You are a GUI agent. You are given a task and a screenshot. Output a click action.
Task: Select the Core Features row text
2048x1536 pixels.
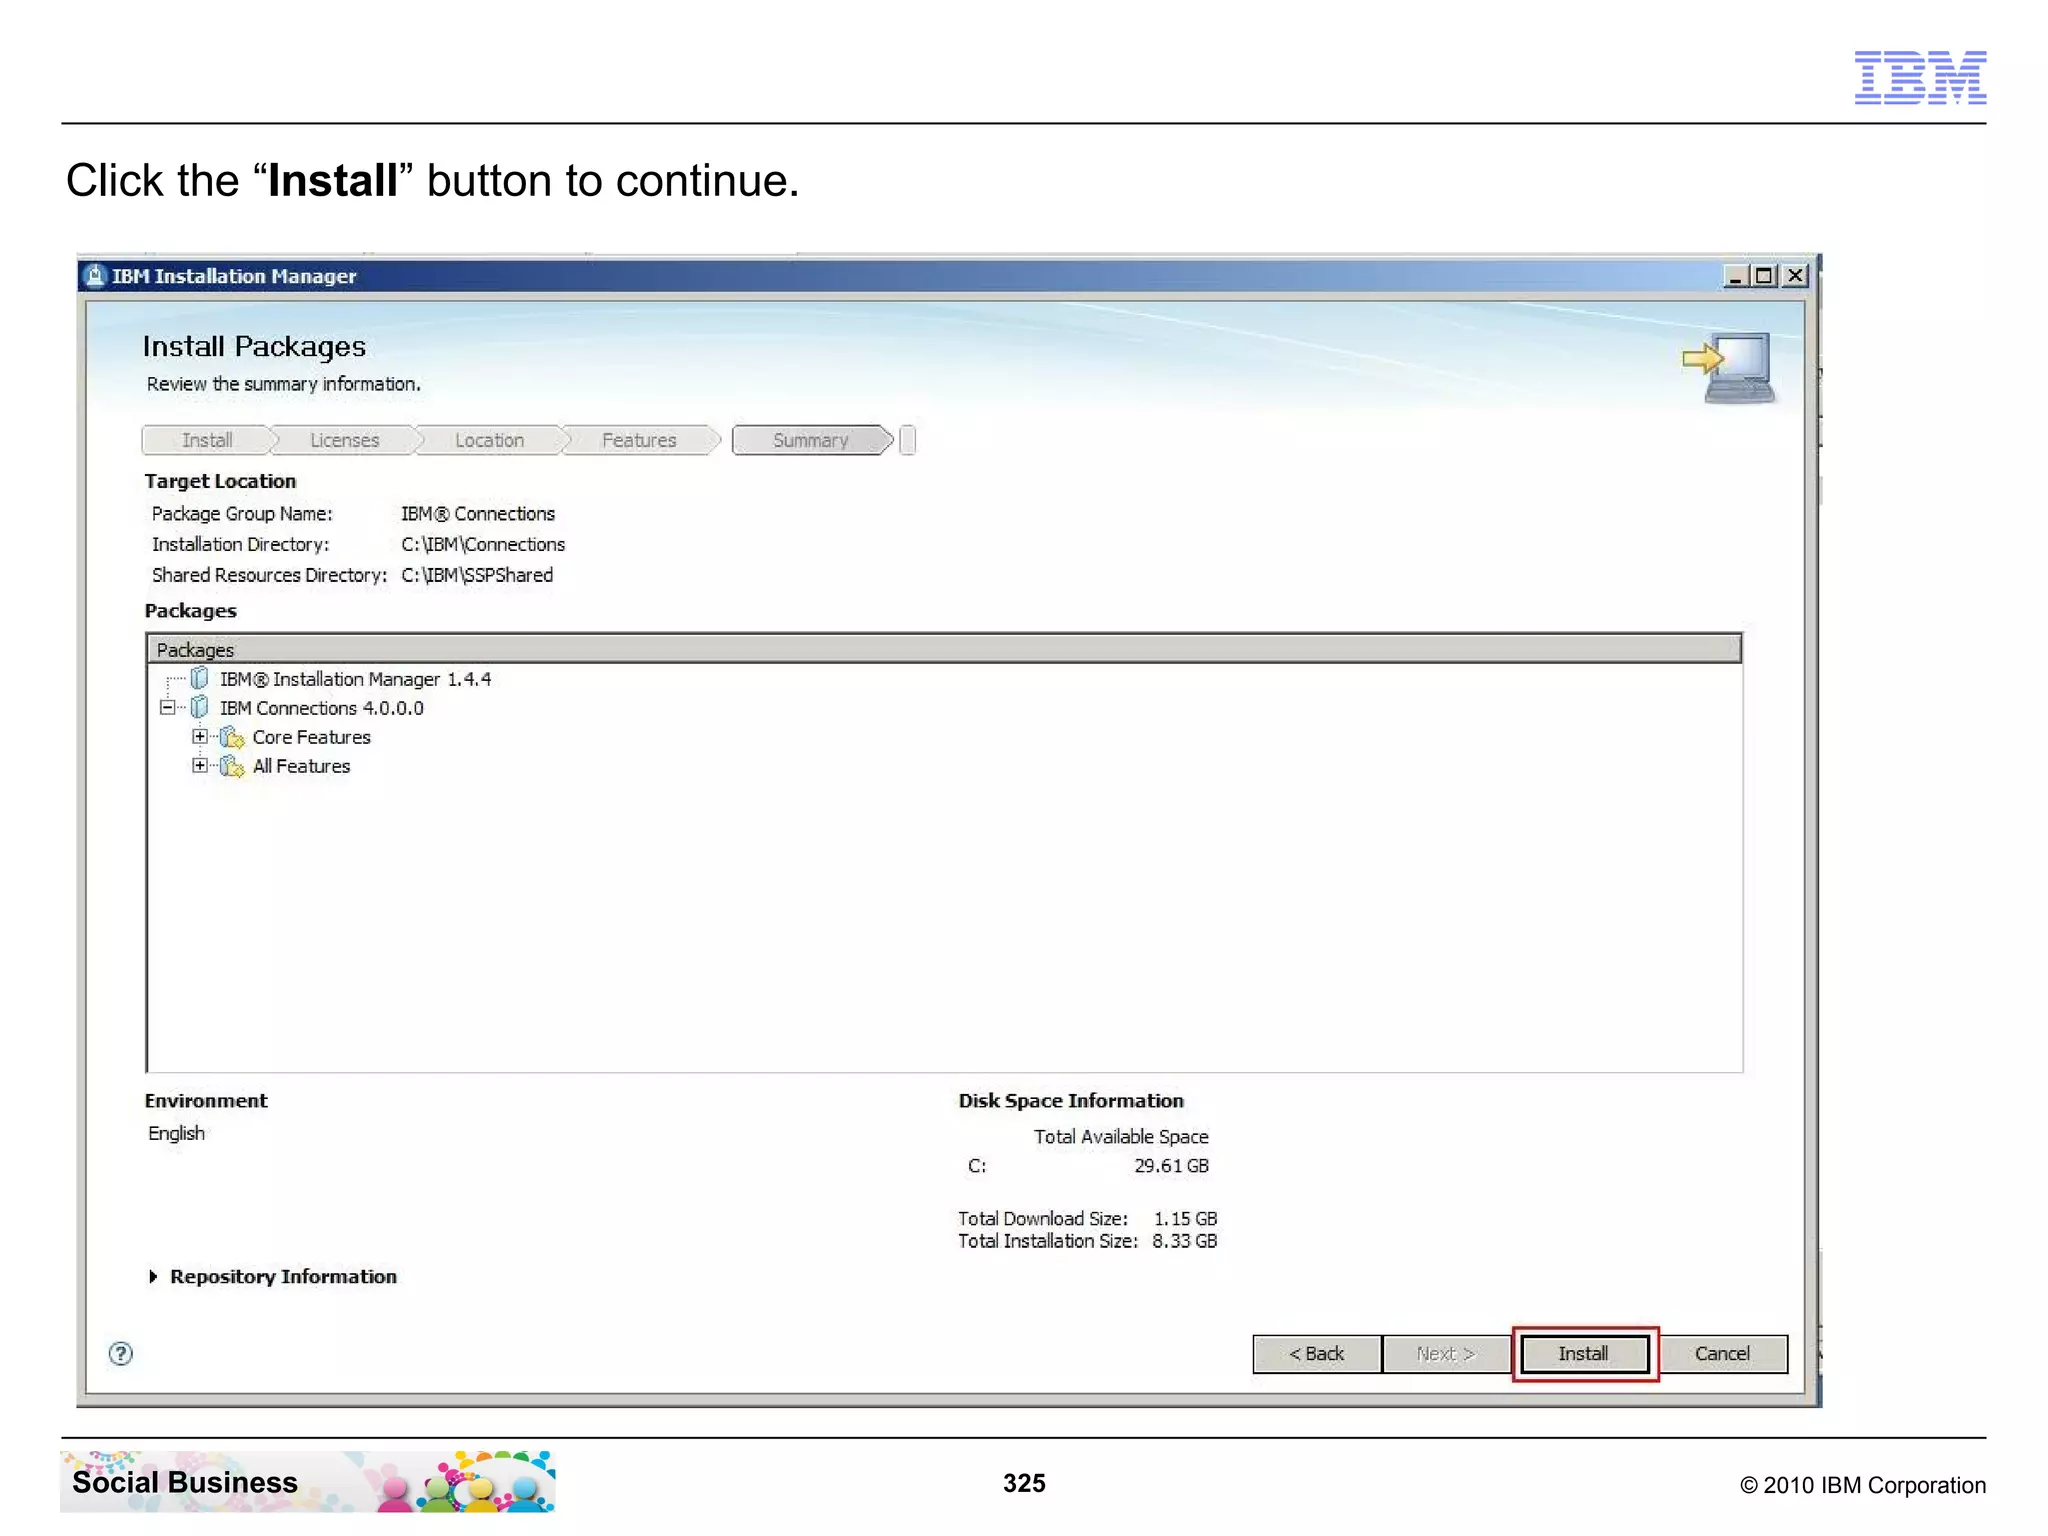coord(311,737)
